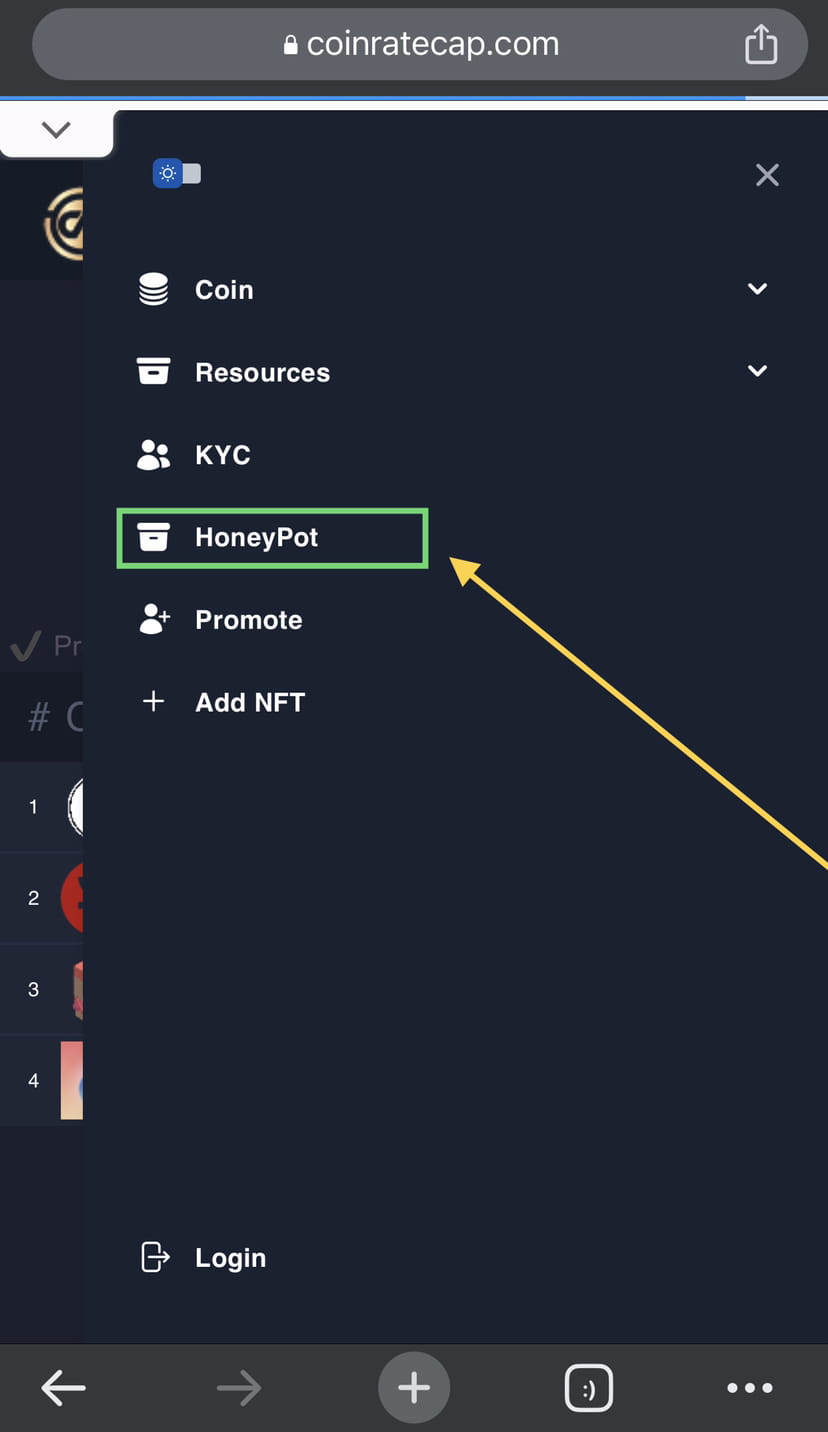The width and height of the screenshot is (828, 1432).
Task: Click the HoneyPot pot icon
Action: pyautogui.click(x=155, y=537)
